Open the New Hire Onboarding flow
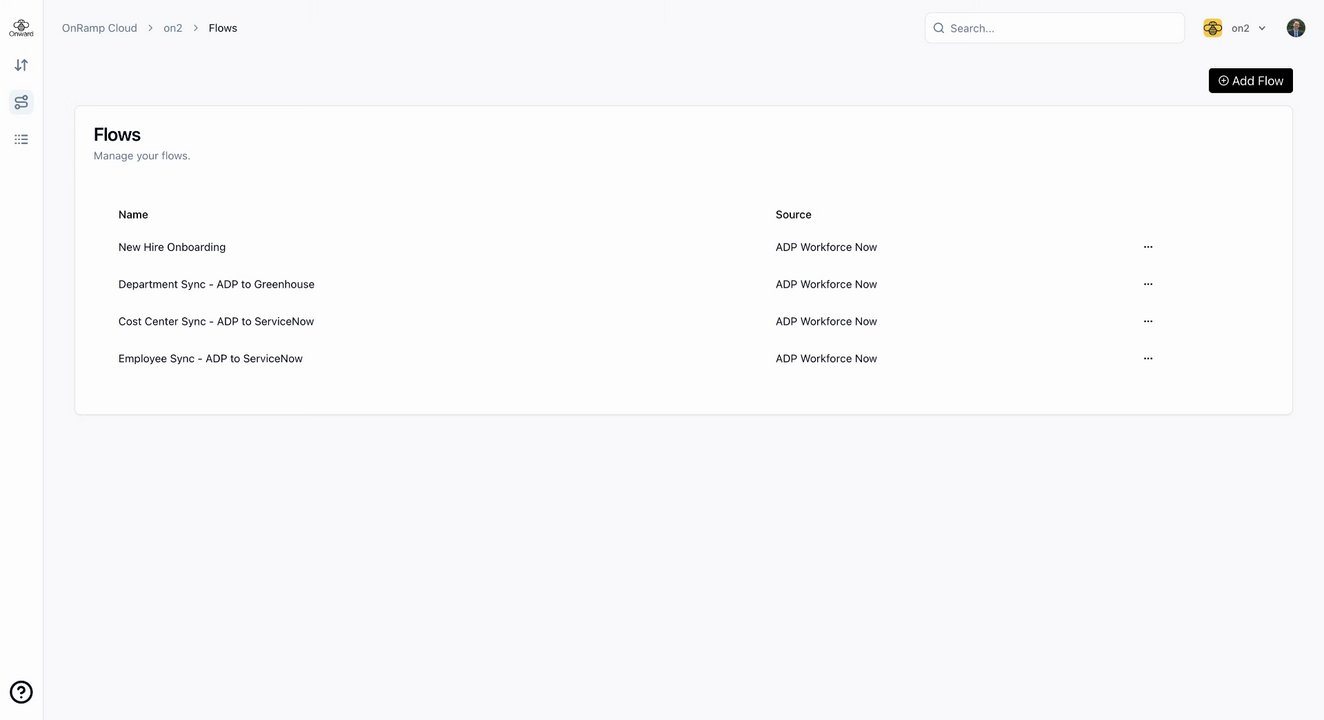The width and height of the screenshot is (1324, 720). pyautogui.click(x=172, y=247)
